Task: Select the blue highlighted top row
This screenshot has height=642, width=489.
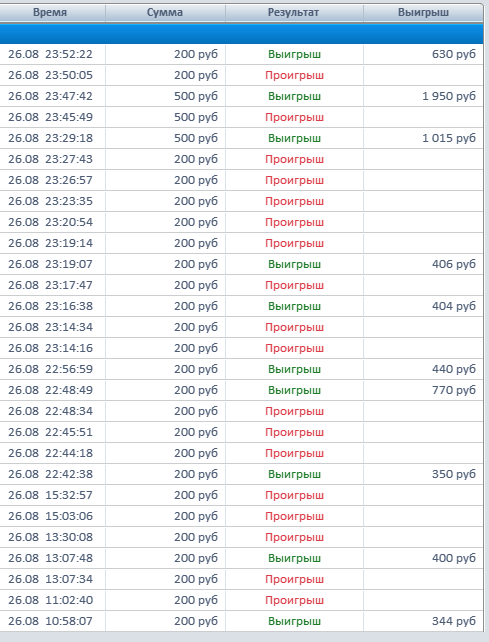Action: click(x=242, y=34)
